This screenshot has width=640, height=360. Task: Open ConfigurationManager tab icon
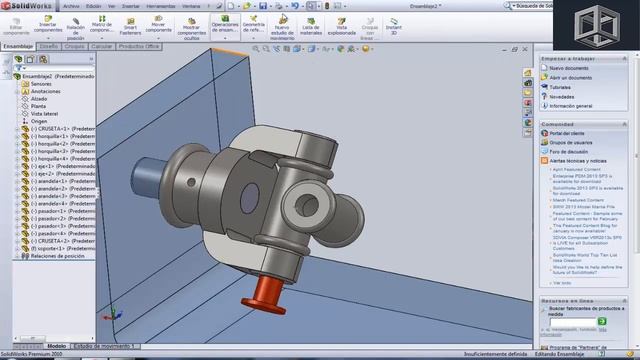click(43, 59)
